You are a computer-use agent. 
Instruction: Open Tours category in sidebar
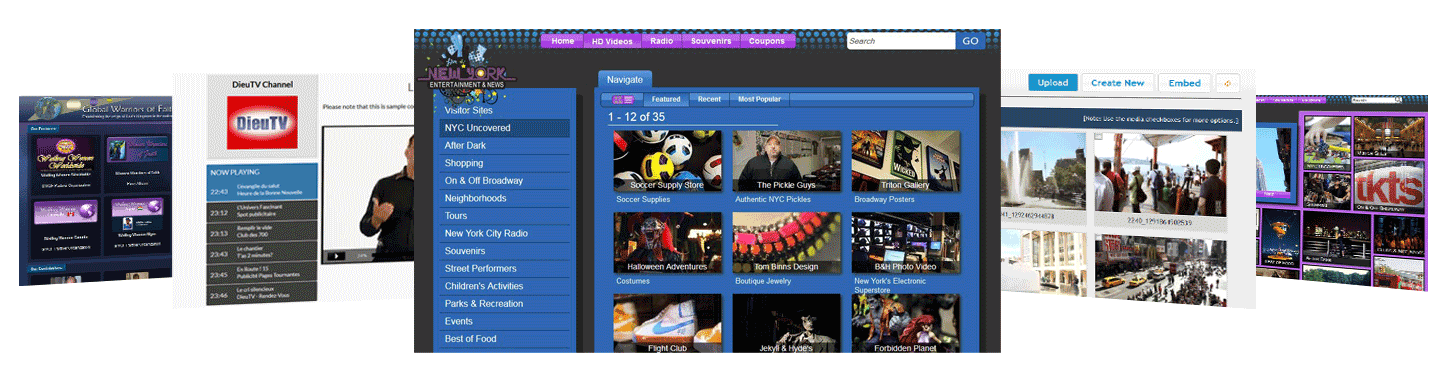(x=505, y=216)
